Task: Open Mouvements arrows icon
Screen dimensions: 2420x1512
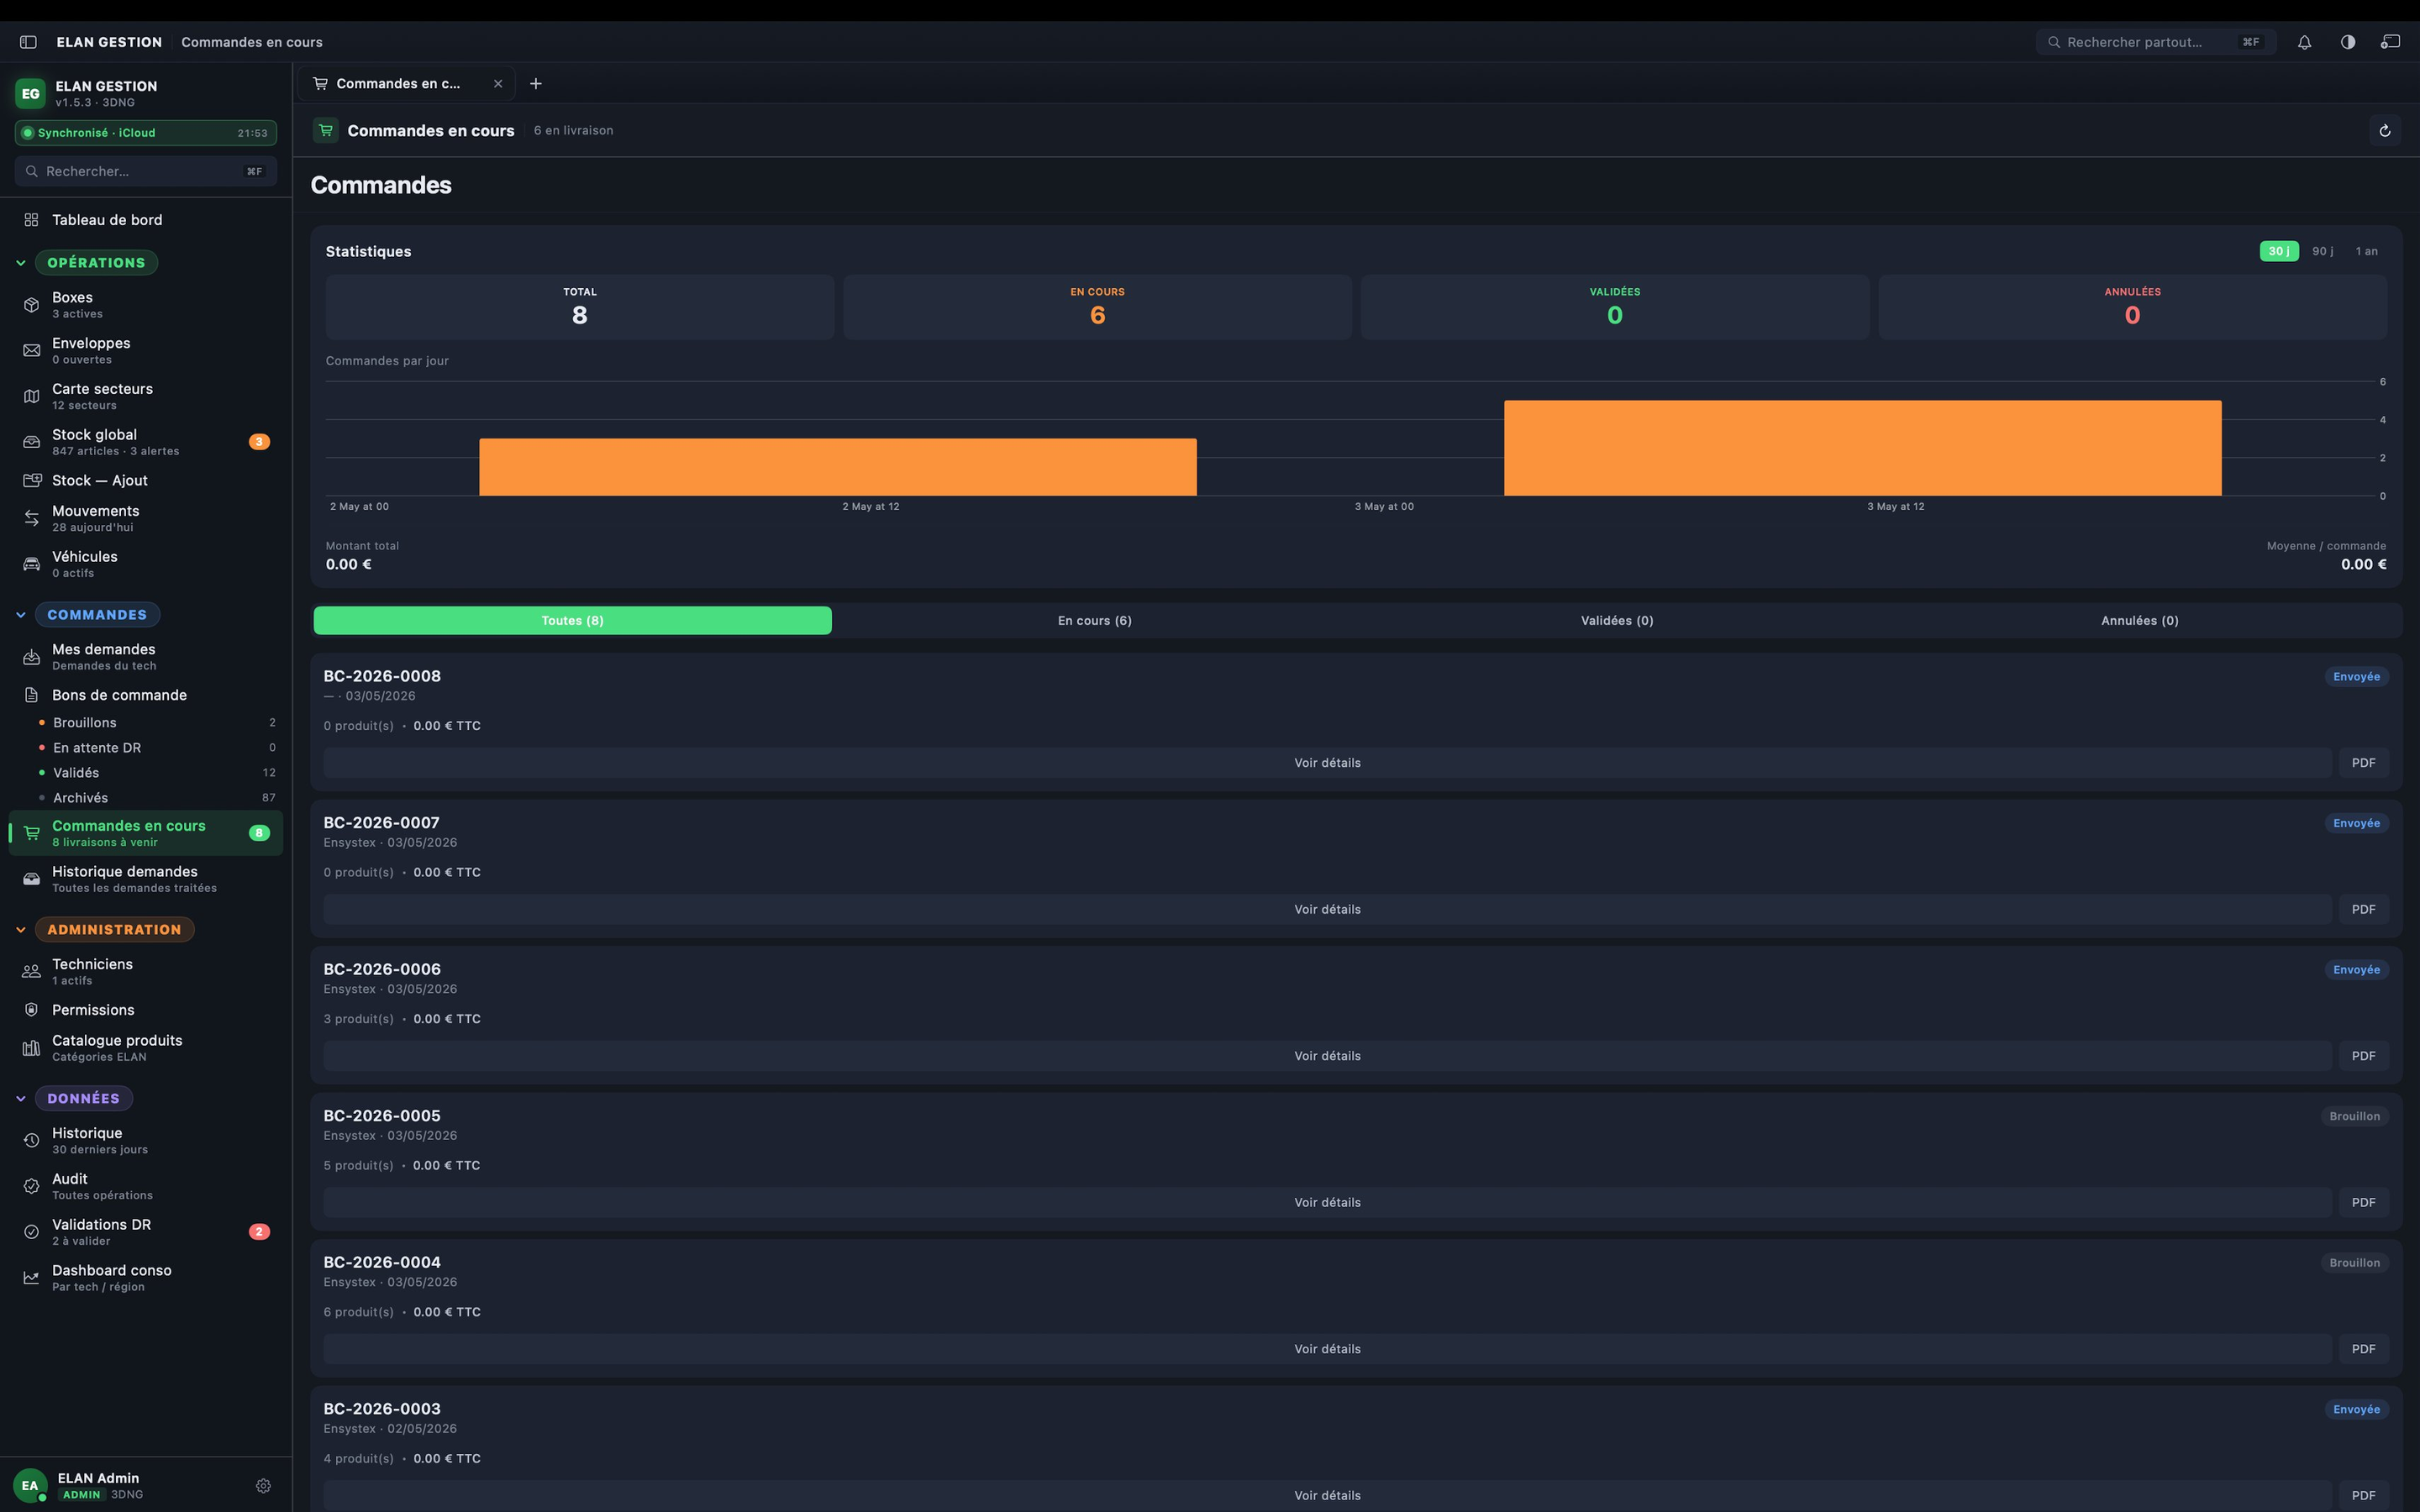Action: [31, 519]
